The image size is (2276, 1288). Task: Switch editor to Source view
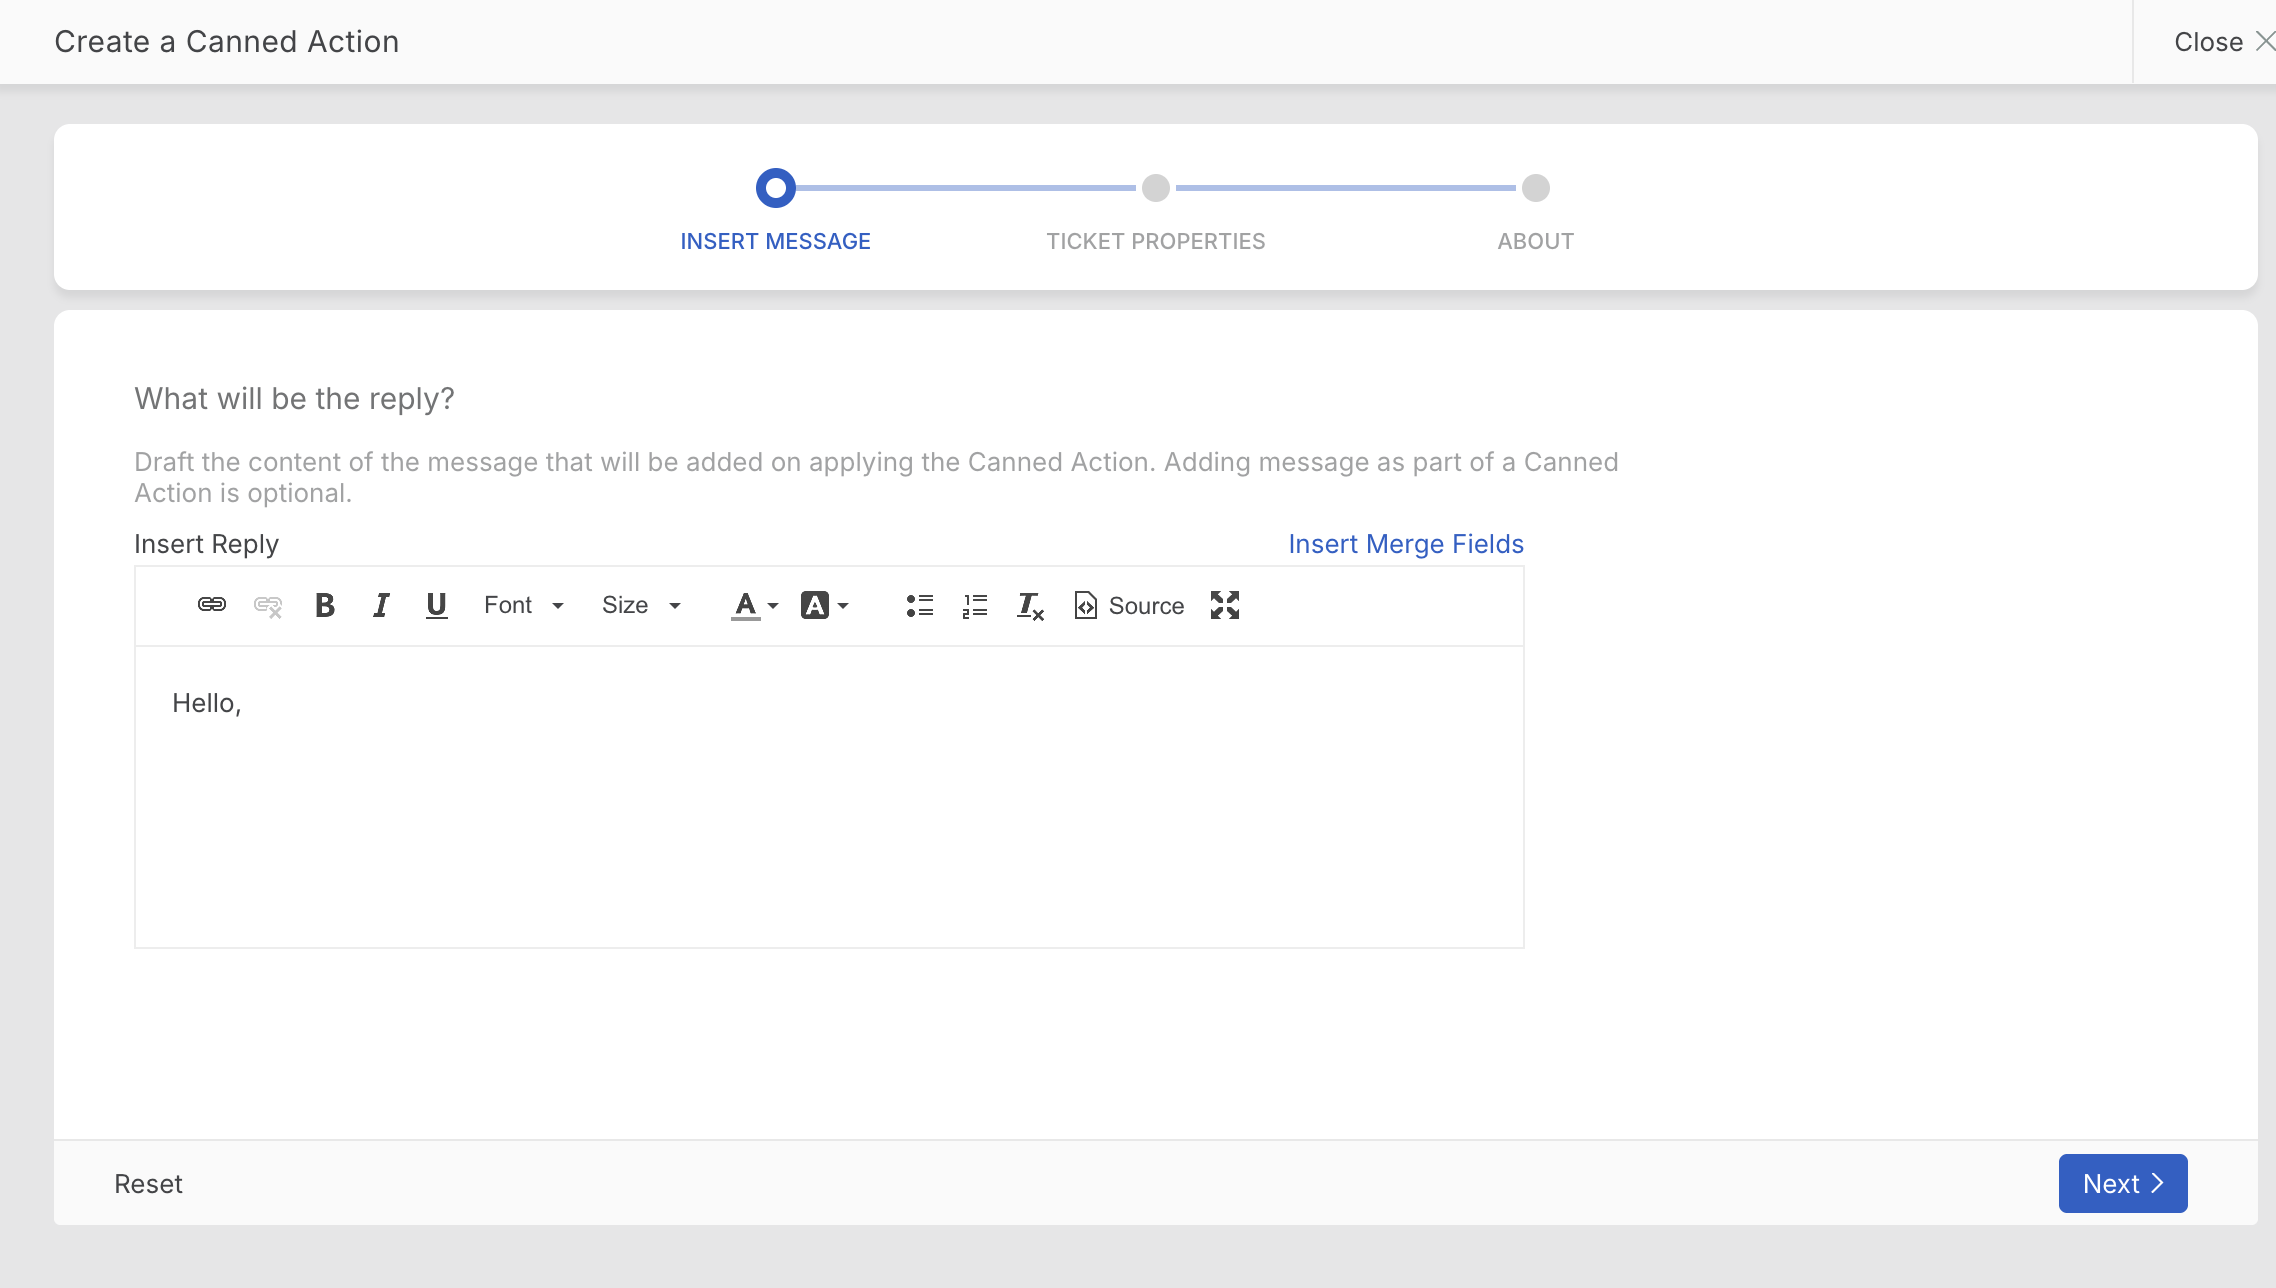point(1129,606)
